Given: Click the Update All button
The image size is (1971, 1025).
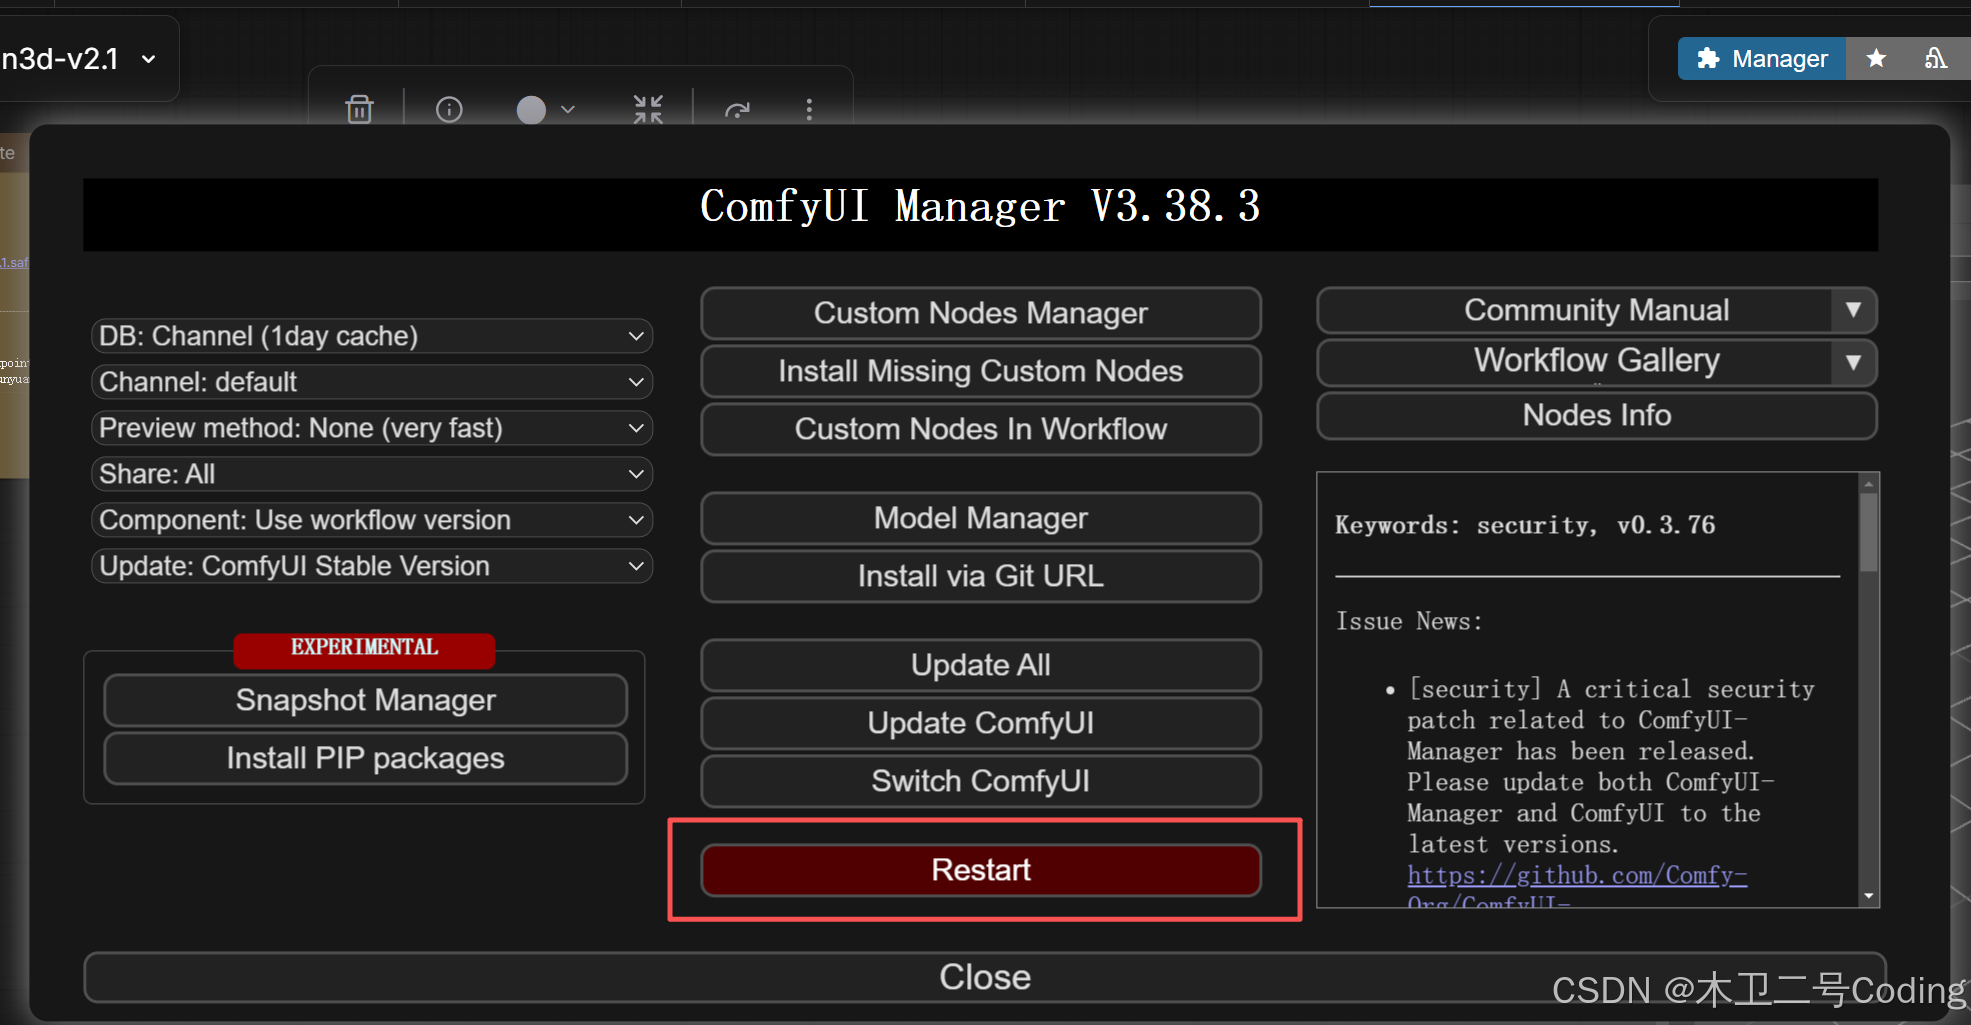Looking at the screenshot, I should coord(980,665).
